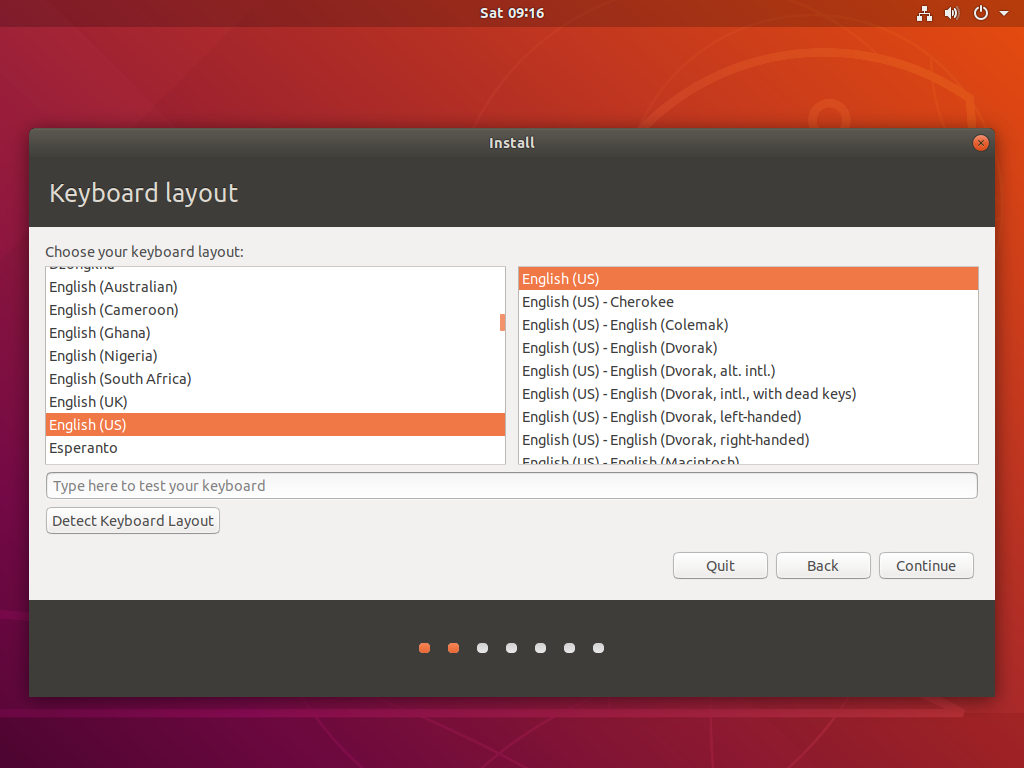Go back with the Back button
This screenshot has width=1024, height=768.
tap(823, 566)
